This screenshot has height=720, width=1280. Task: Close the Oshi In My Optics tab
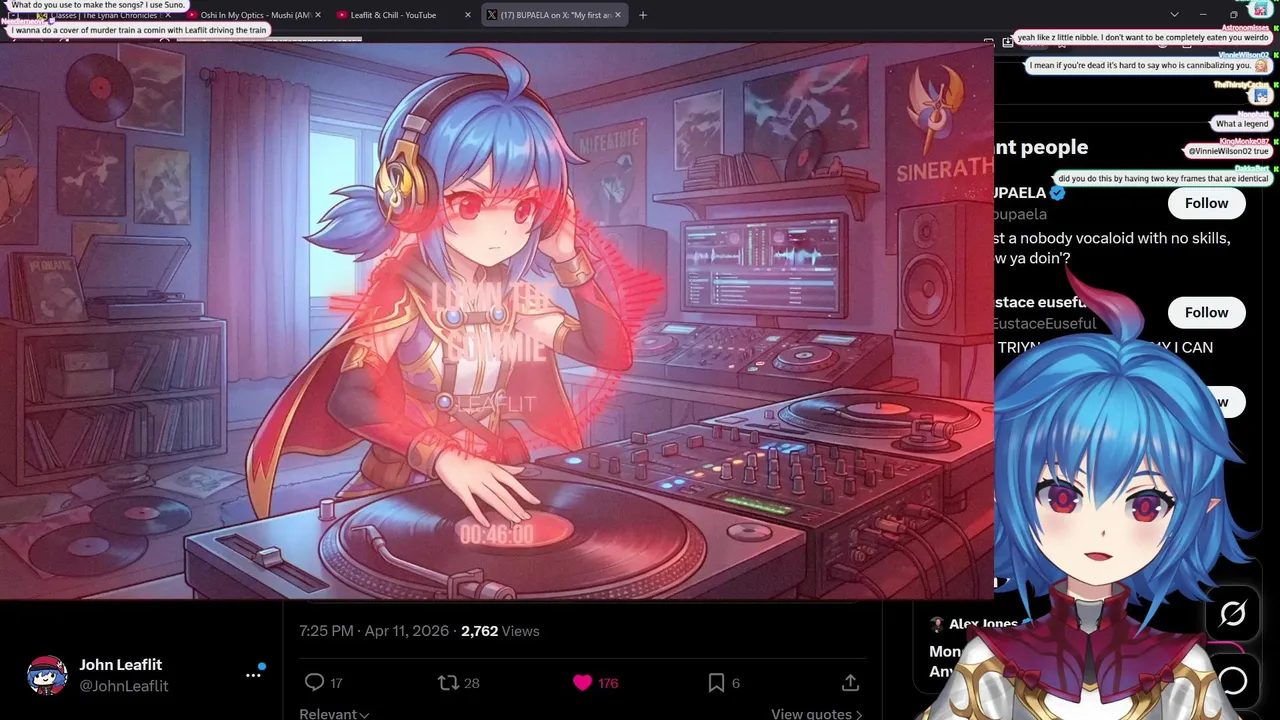tap(318, 15)
